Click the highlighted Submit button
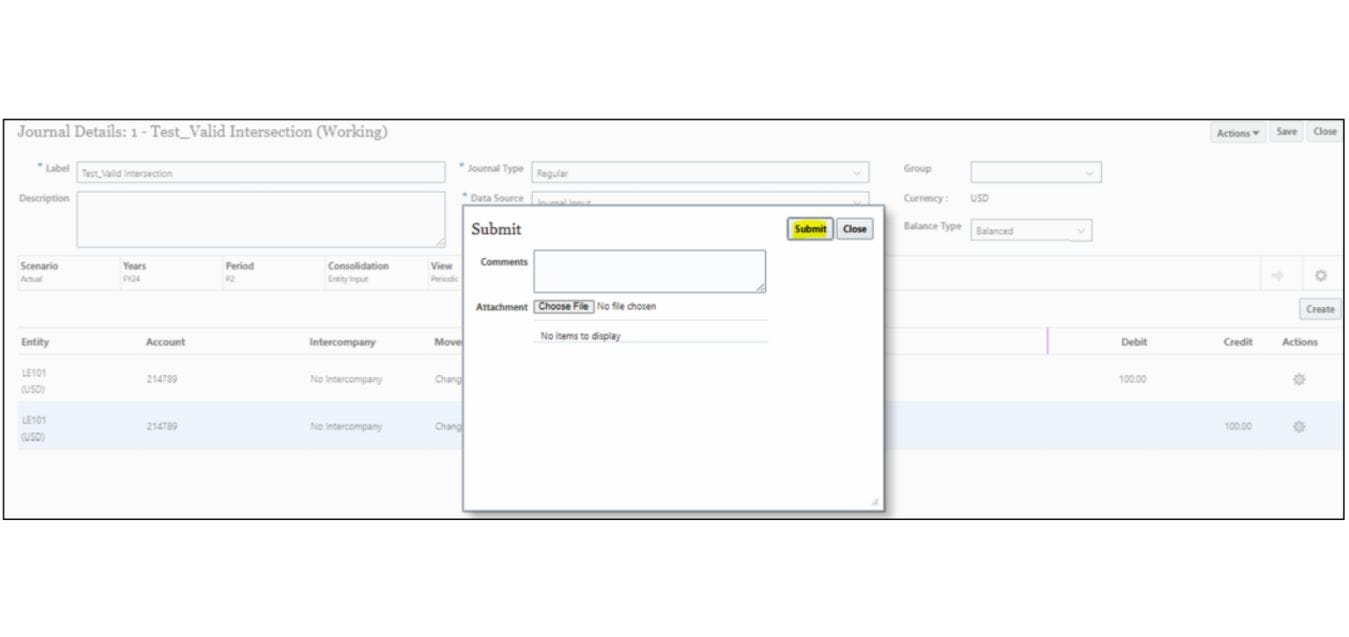This screenshot has width=1349, height=637. pos(810,229)
